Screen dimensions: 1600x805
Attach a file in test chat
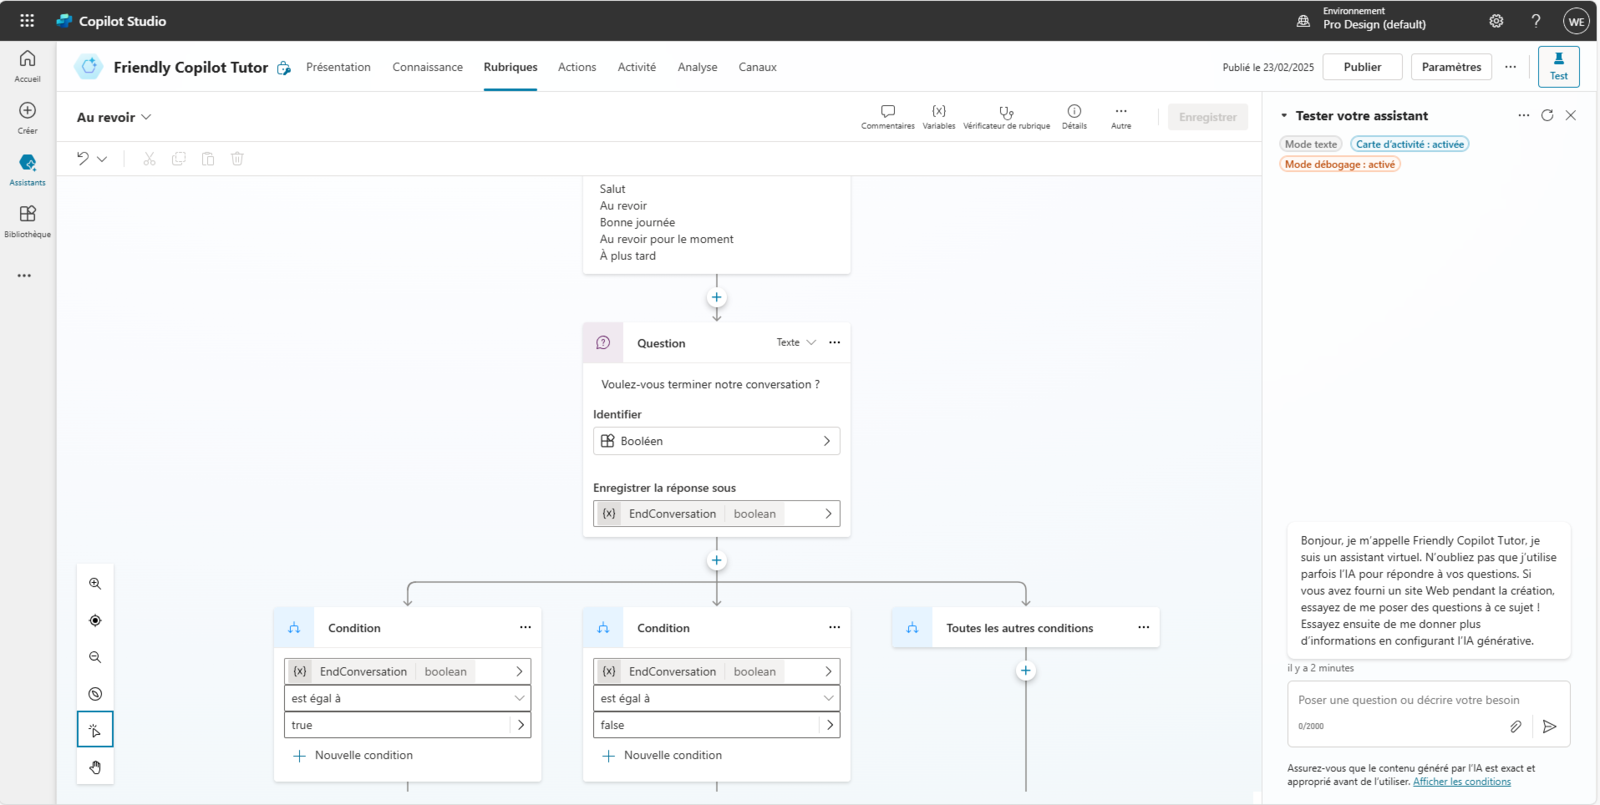pos(1516,726)
